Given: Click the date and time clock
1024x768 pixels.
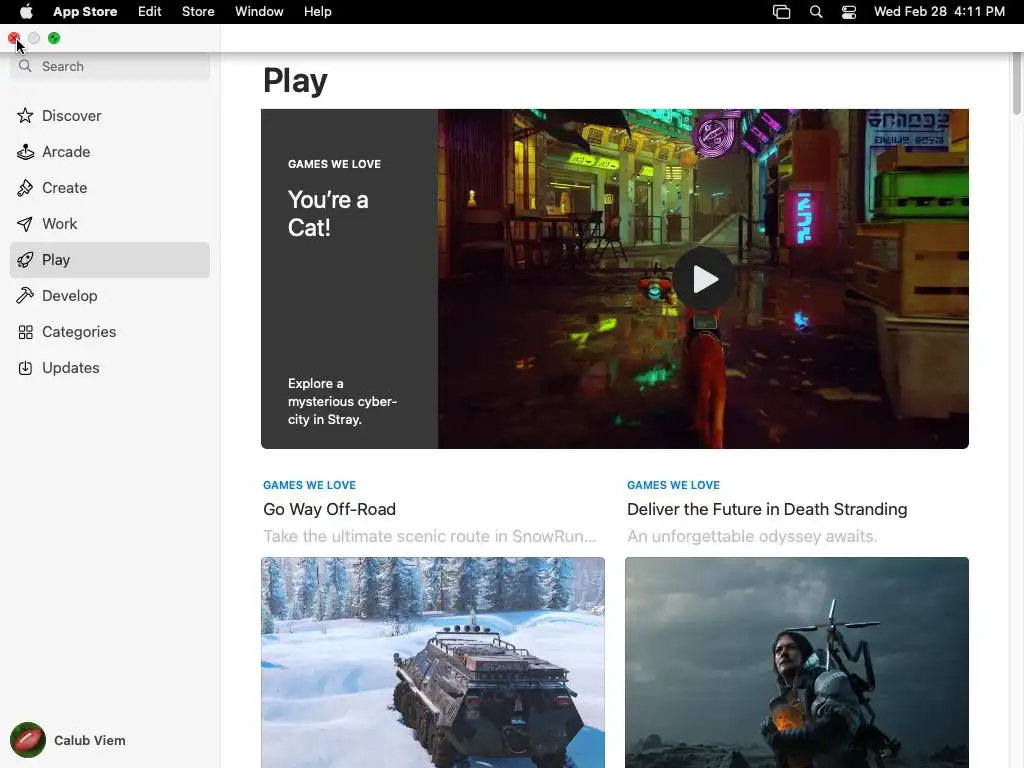Looking at the screenshot, I should point(939,12).
